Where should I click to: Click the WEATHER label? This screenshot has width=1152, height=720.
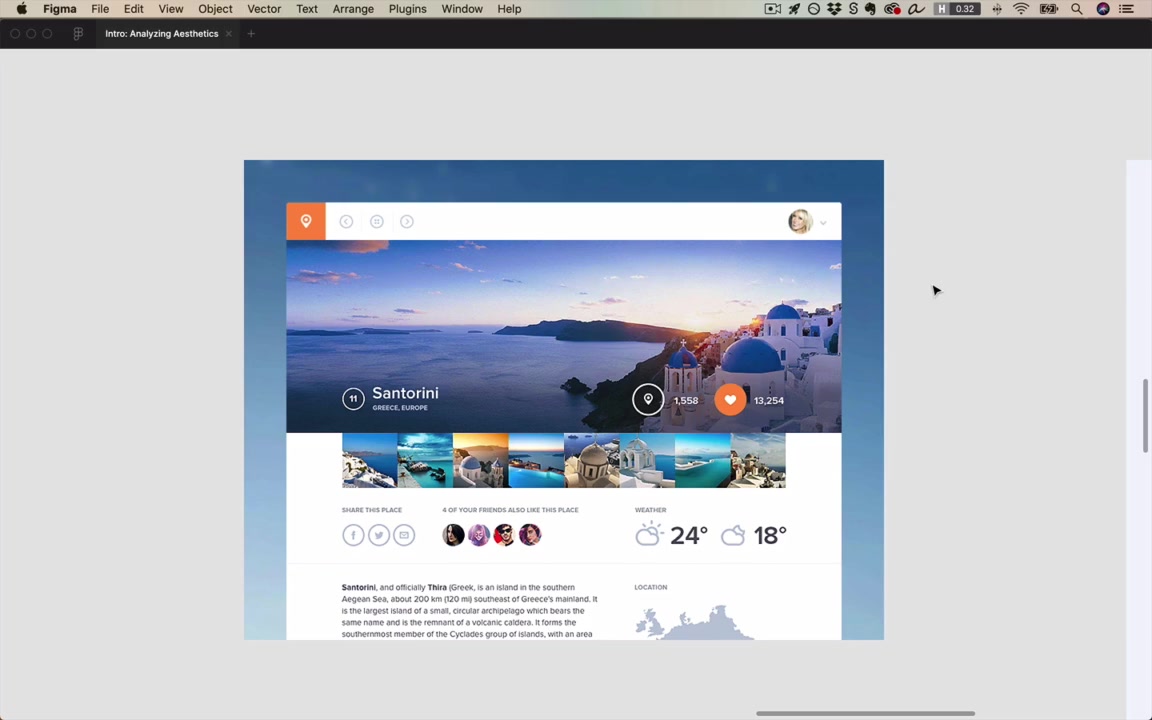(x=650, y=510)
